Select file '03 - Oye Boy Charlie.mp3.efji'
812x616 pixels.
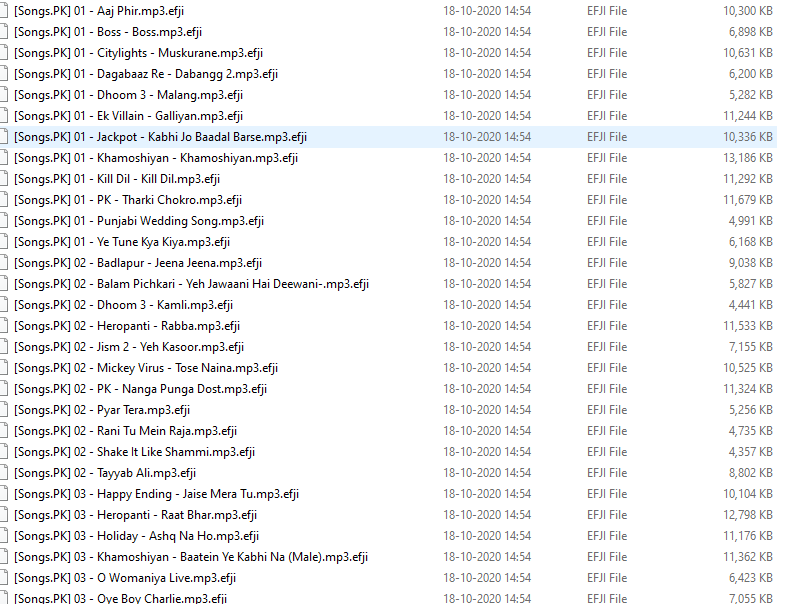pos(120,598)
